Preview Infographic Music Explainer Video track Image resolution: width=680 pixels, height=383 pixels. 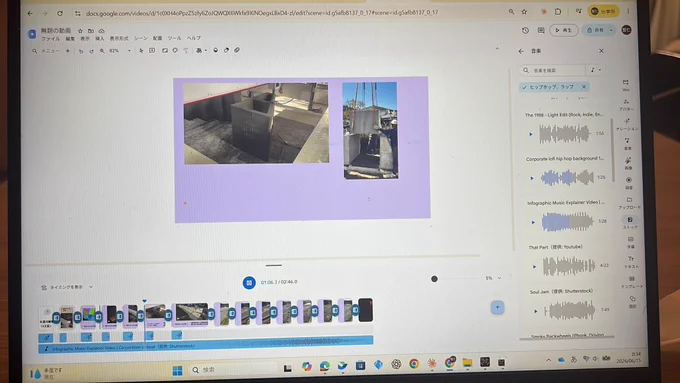pyautogui.click(x=533, y=223)
